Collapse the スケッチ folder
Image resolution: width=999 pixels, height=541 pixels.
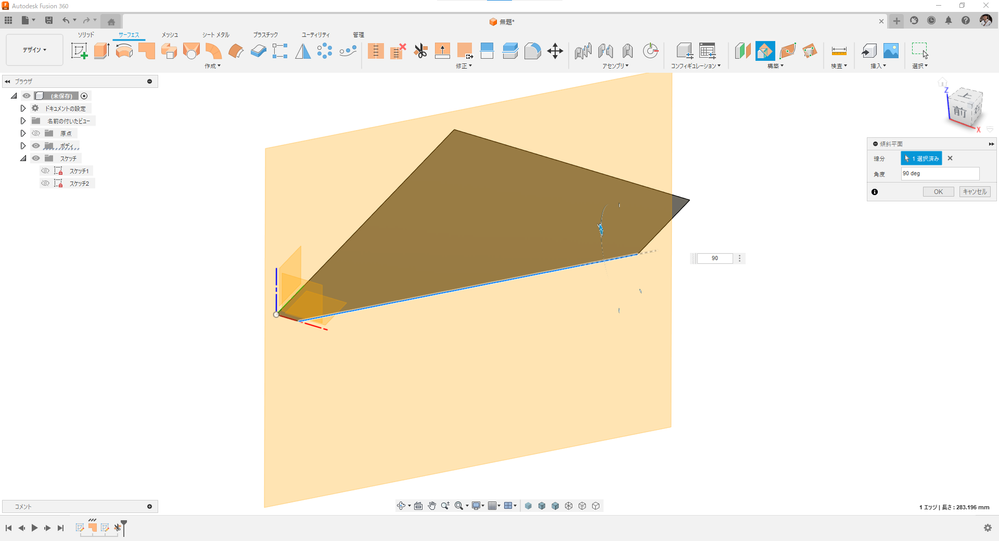[x=23, y=158]
